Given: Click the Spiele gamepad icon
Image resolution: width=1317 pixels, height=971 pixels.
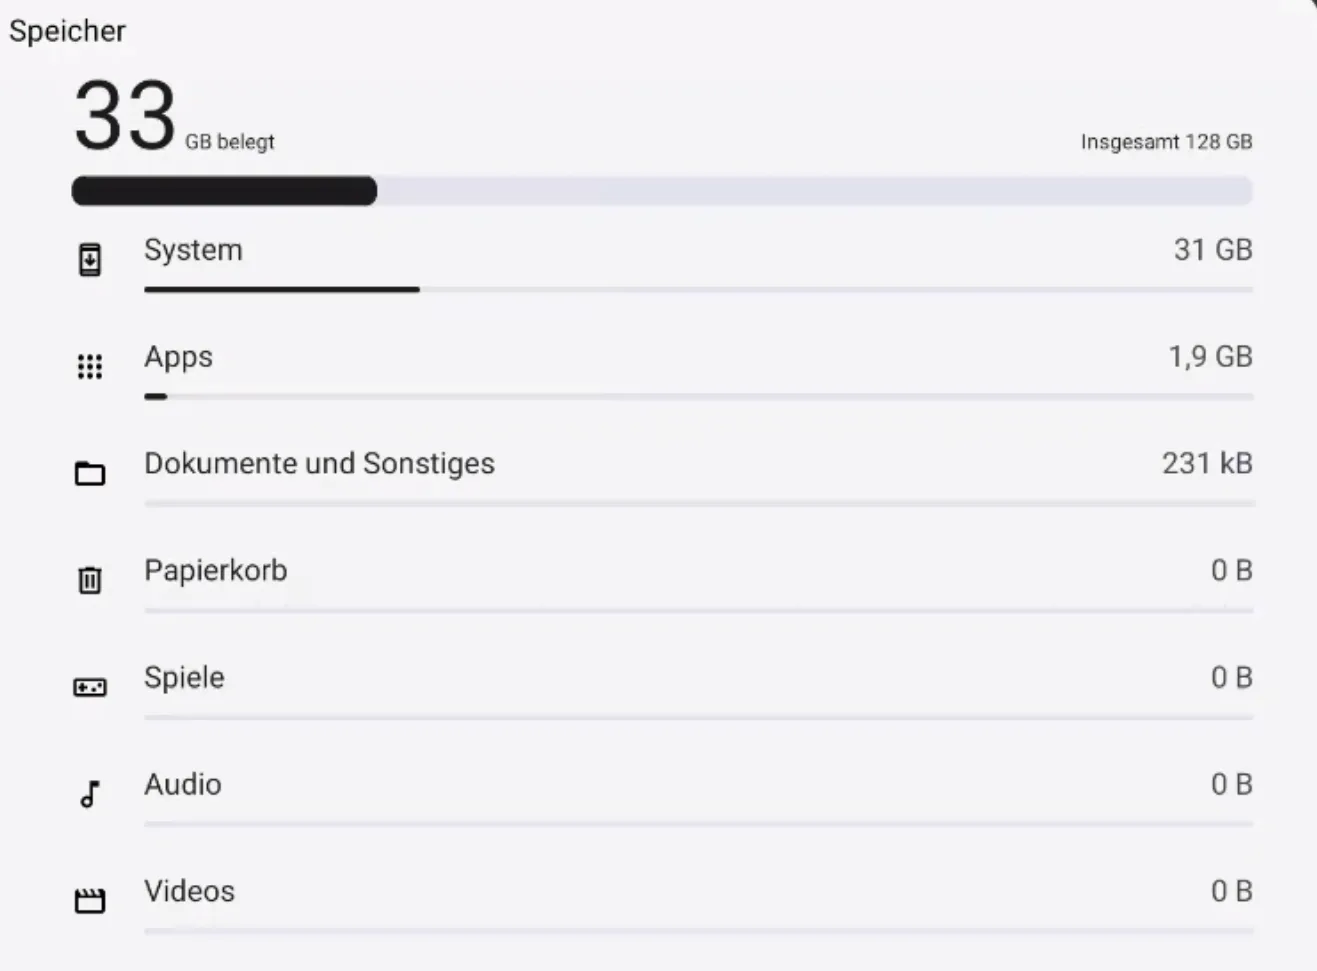Looking at the screenshot, I should point(90,687).
